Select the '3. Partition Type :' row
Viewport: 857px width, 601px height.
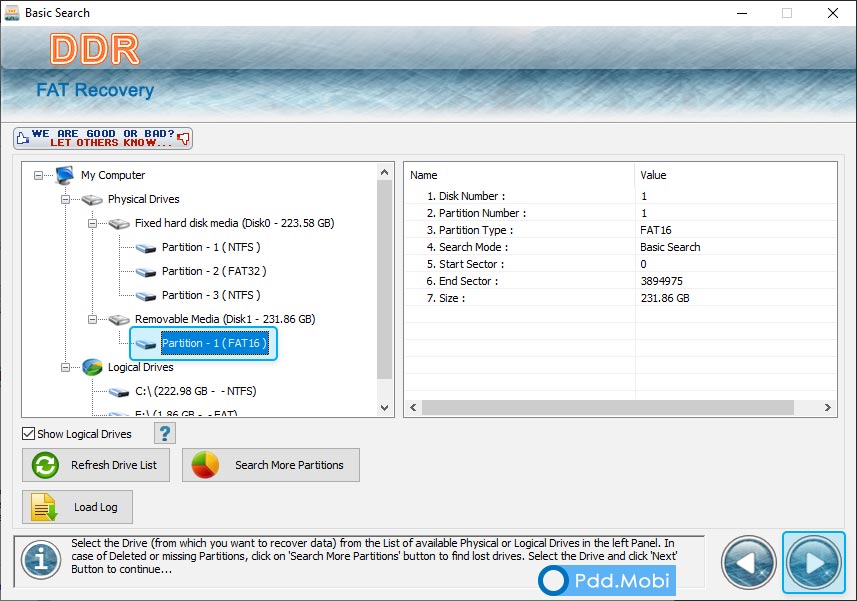coord(621,230)
